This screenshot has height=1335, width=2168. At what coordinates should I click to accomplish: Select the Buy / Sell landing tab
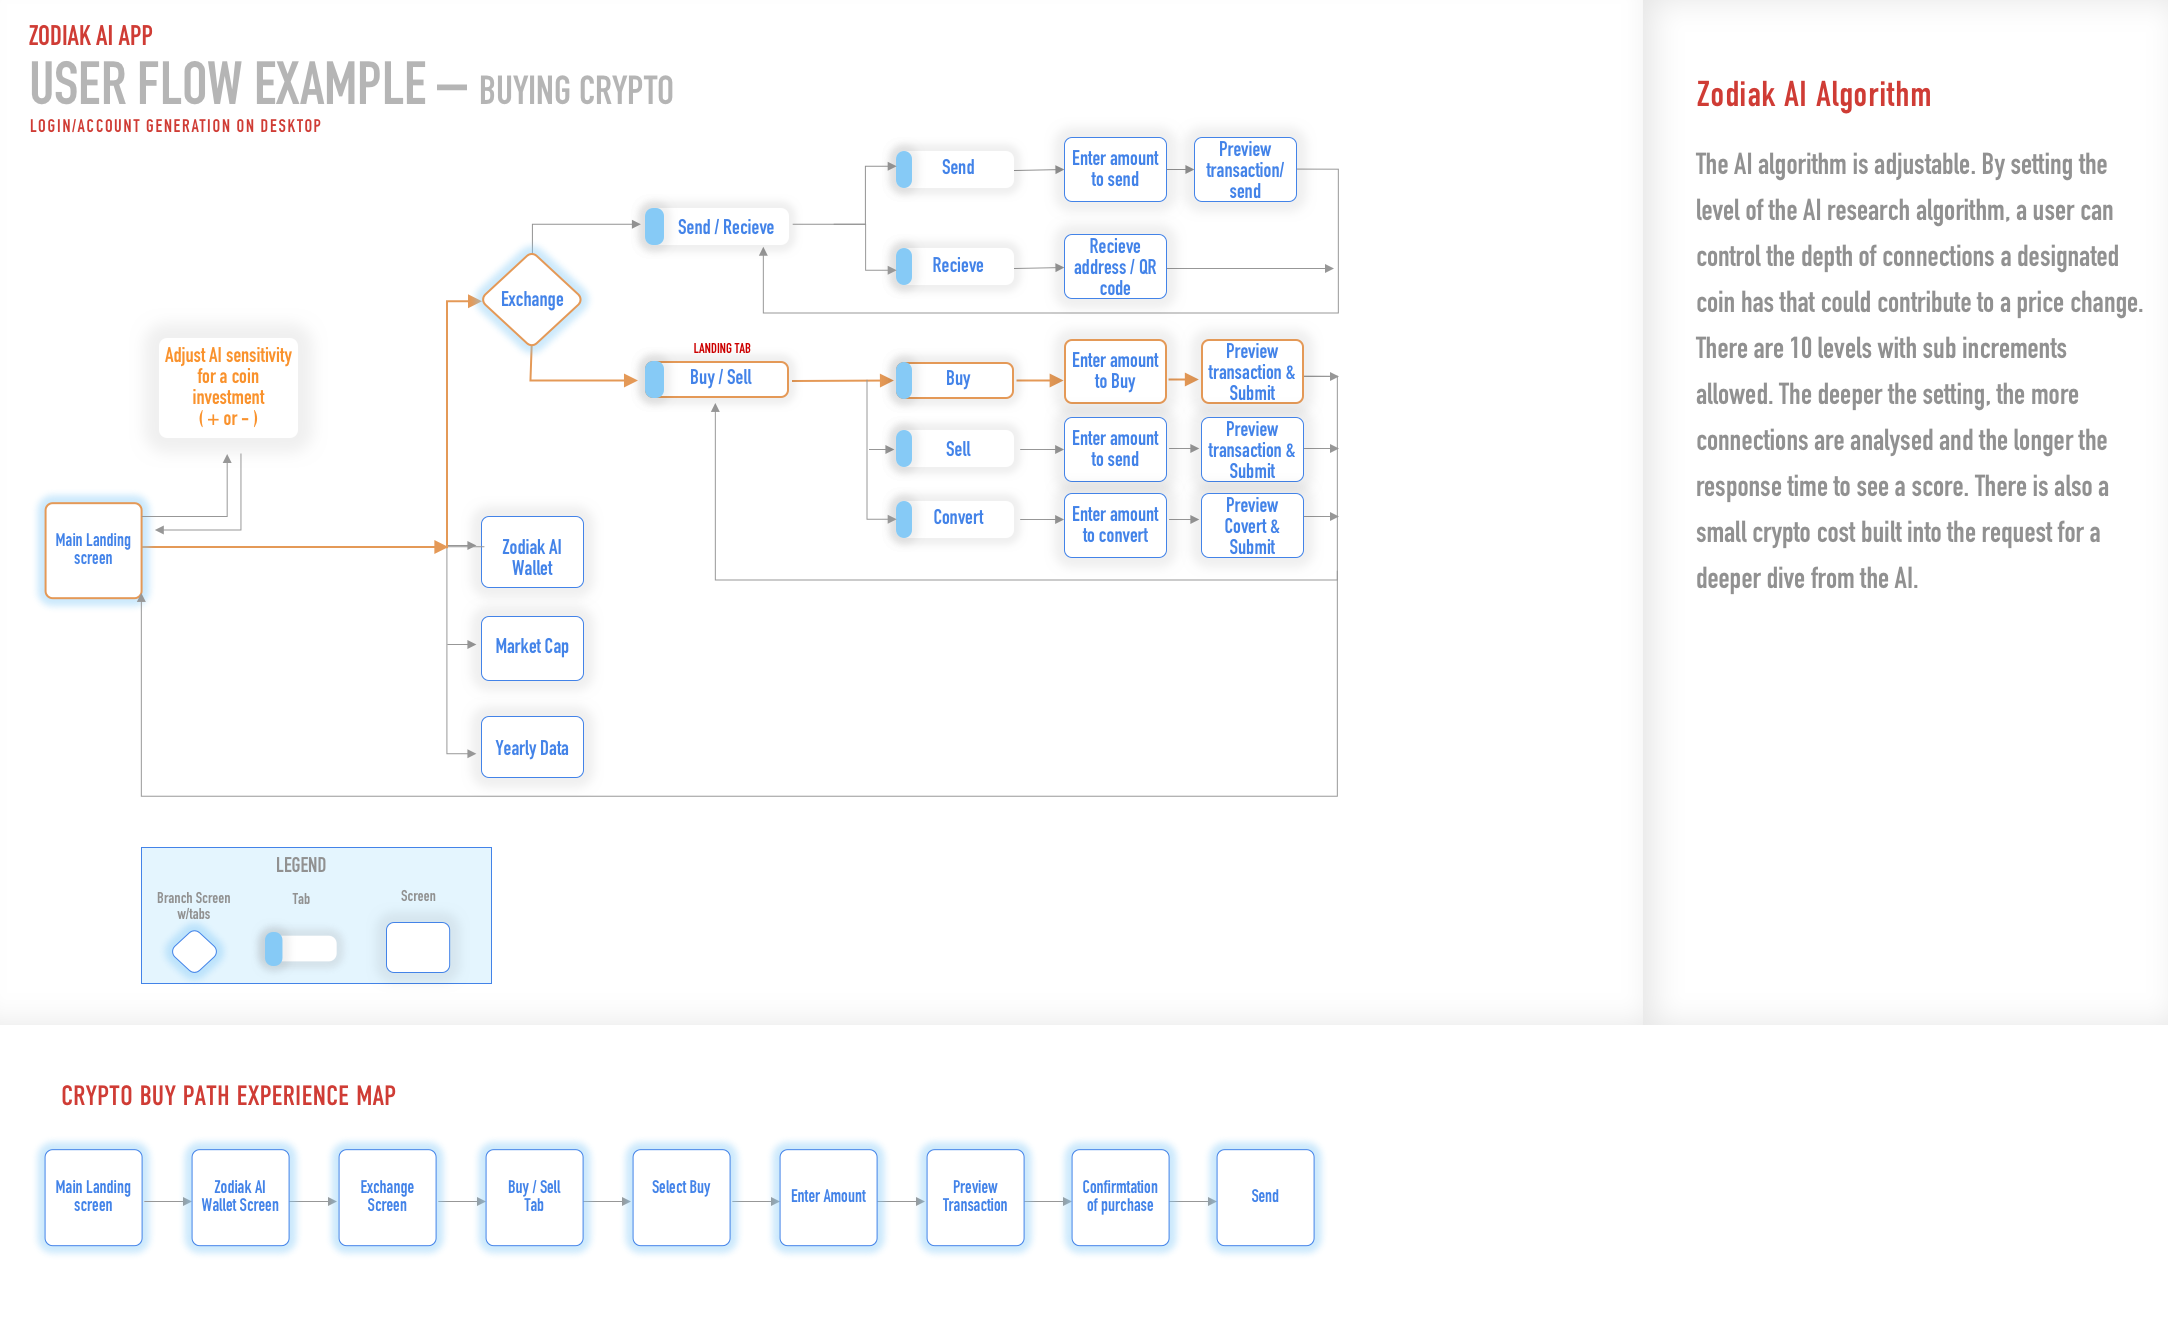pyautogui.click(x=717, y=378)
